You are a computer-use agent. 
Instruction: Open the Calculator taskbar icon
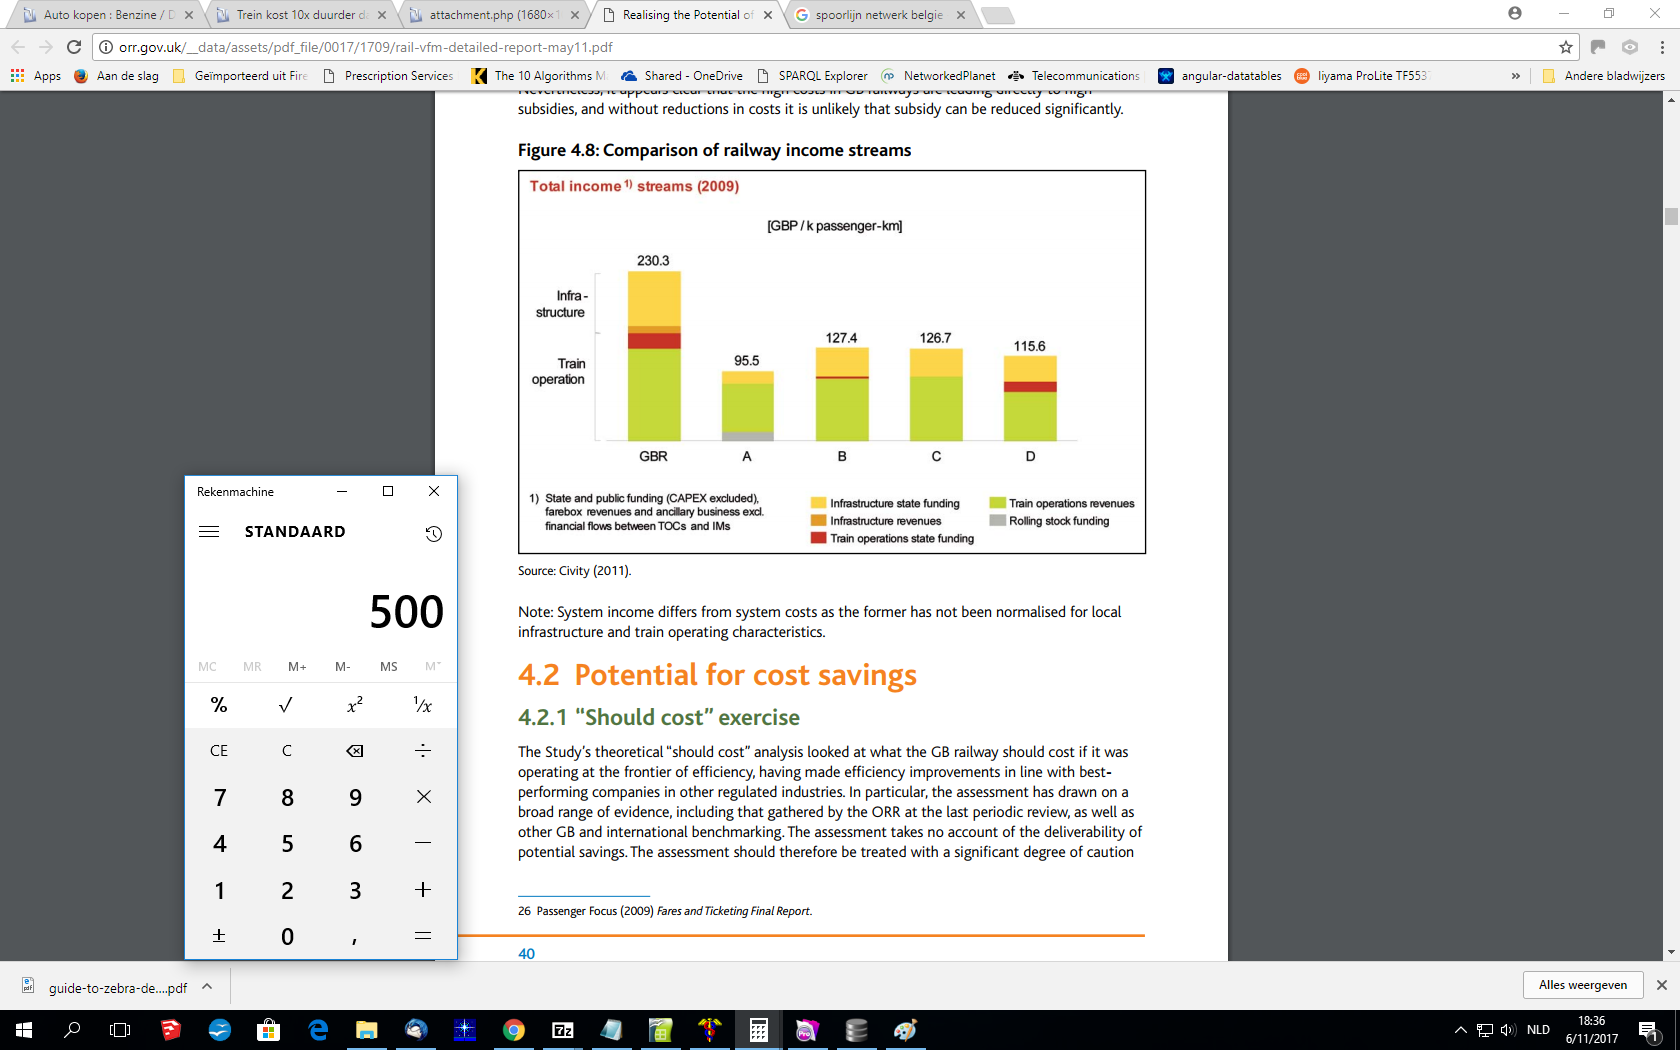coord(759,1030)
